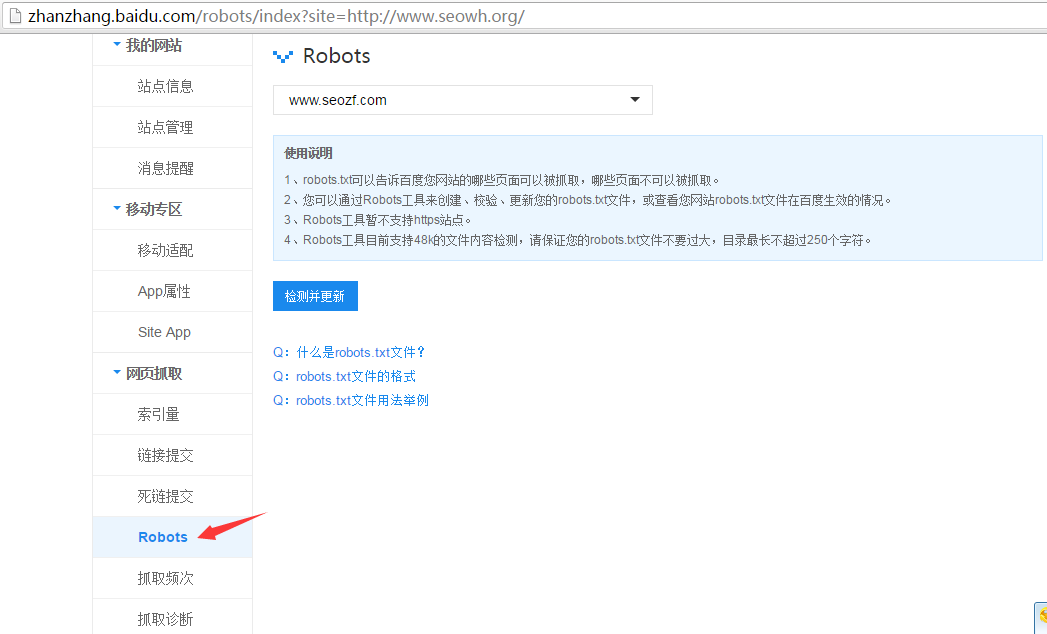Open 站点管理 in the sidebar
Image resolution: width=1047 pixels, height=634 pixels.
click(165, 127)
